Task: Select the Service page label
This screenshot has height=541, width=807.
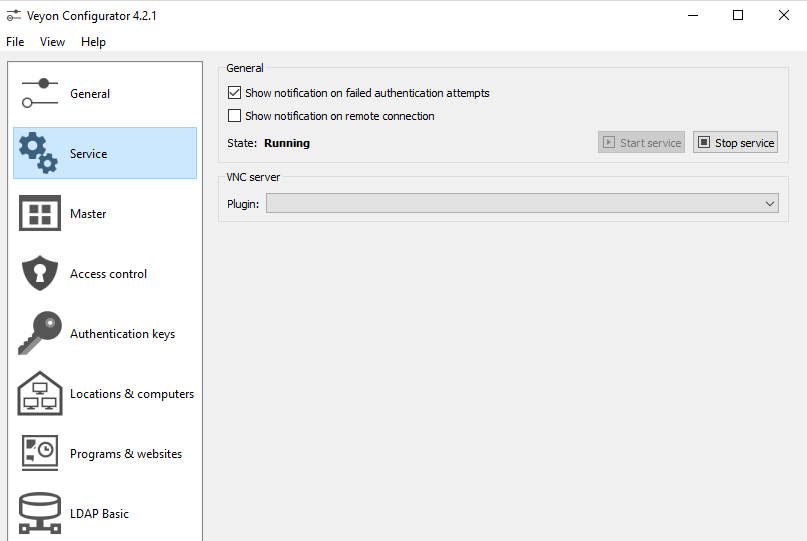Action: (x=89, y=153)
